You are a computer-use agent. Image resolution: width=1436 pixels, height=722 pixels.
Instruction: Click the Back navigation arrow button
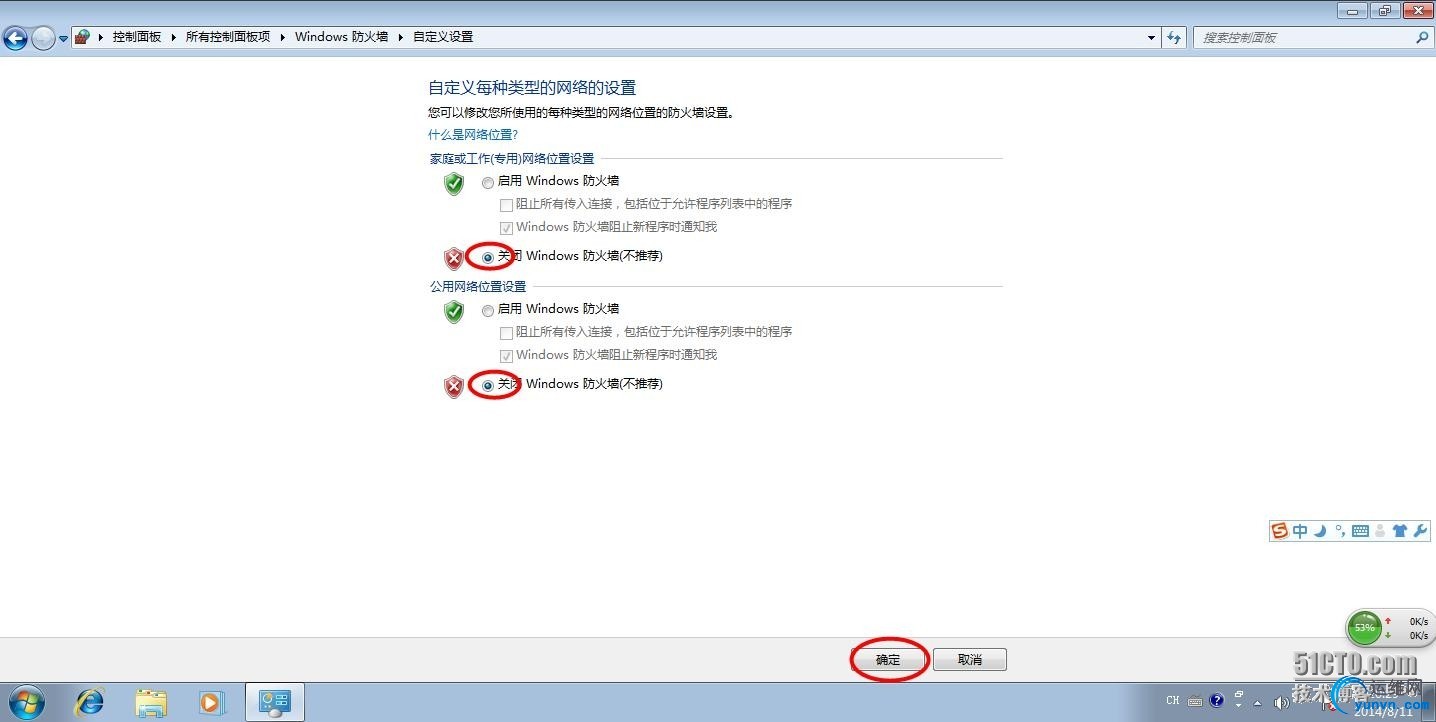coord(15,38)
